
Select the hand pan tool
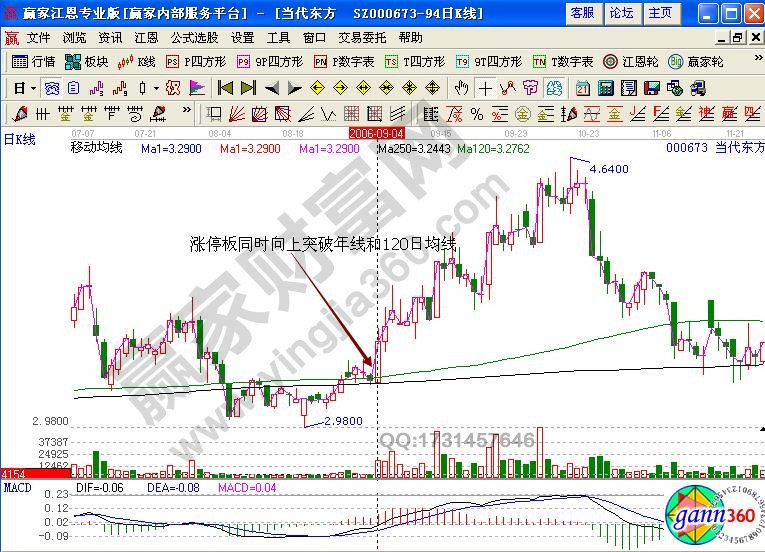coord(461,87)
